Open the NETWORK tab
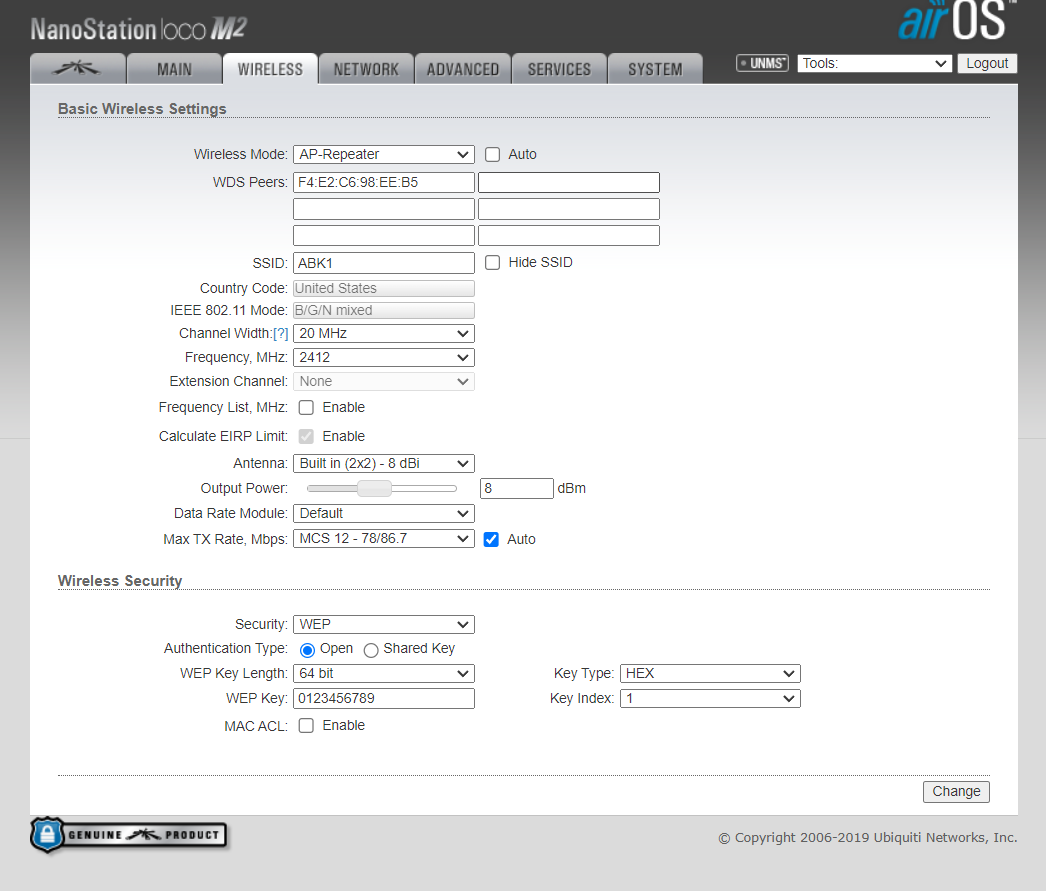Viewport: 1046px width, 891px height. coord(366,69)
